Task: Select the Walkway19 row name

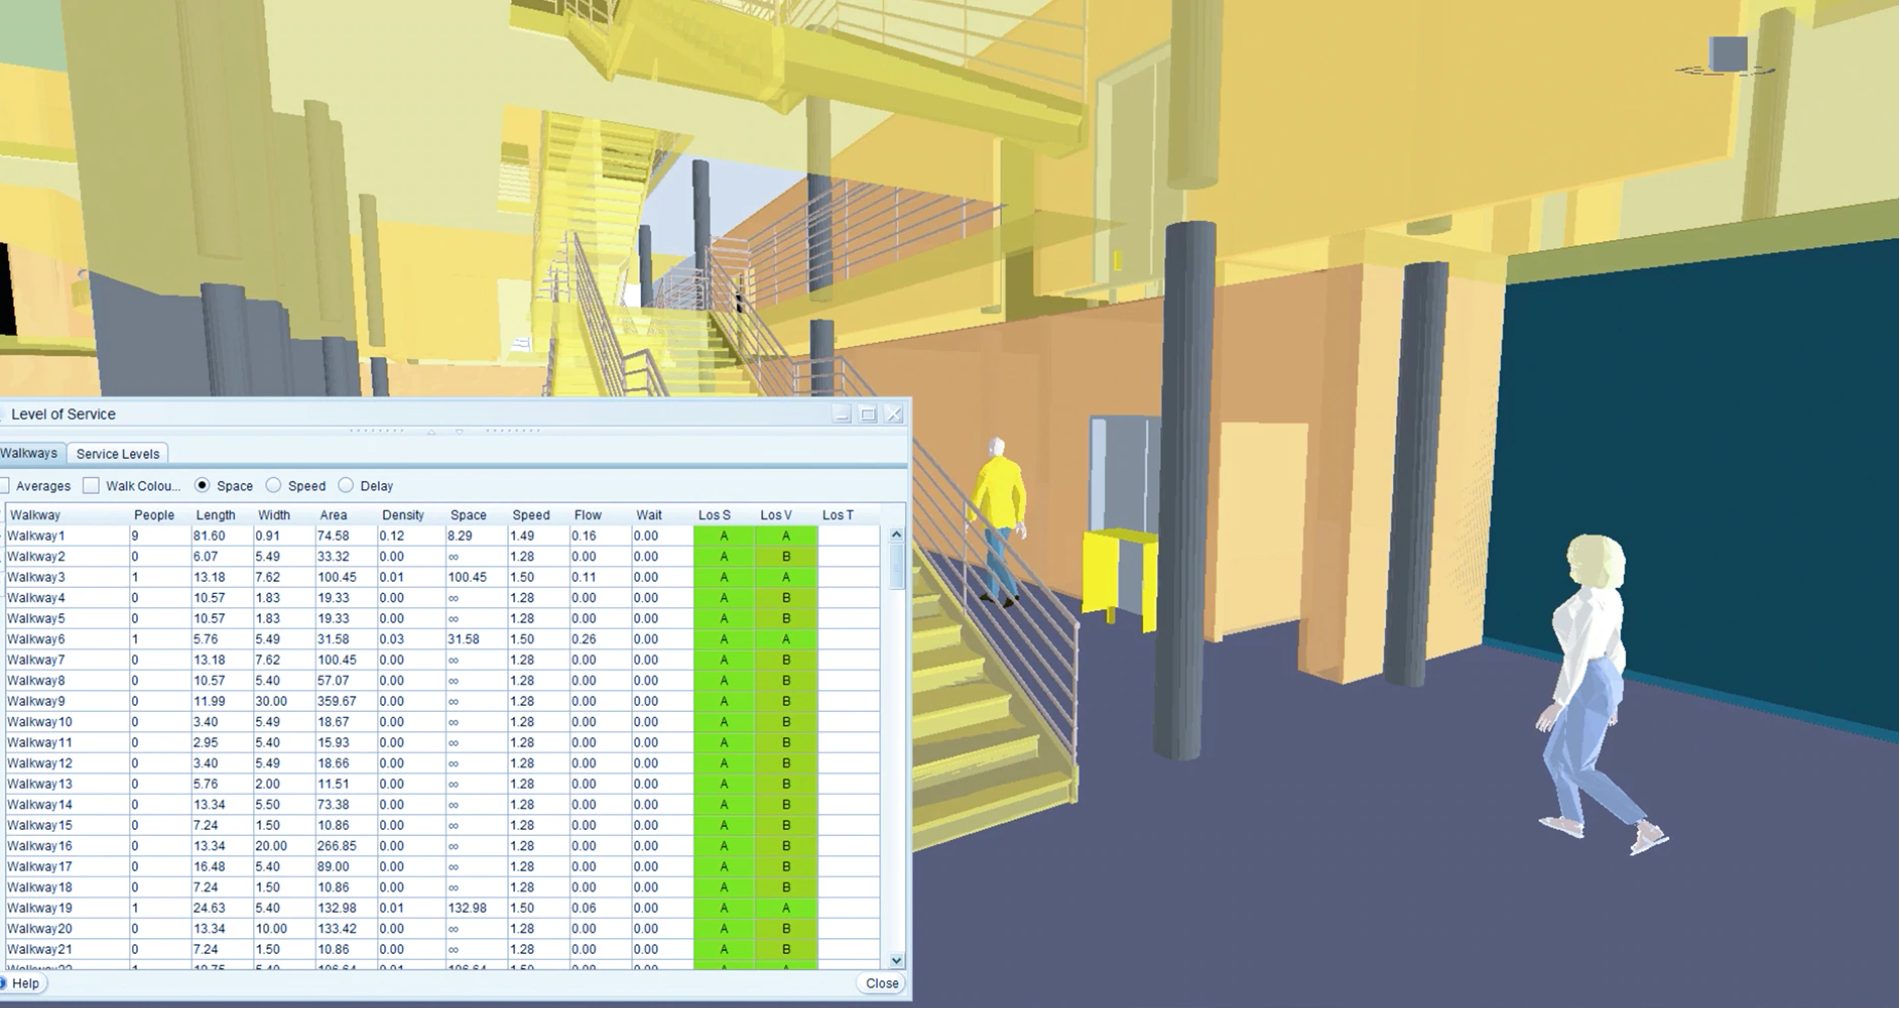Action: (x=40, y=908)
